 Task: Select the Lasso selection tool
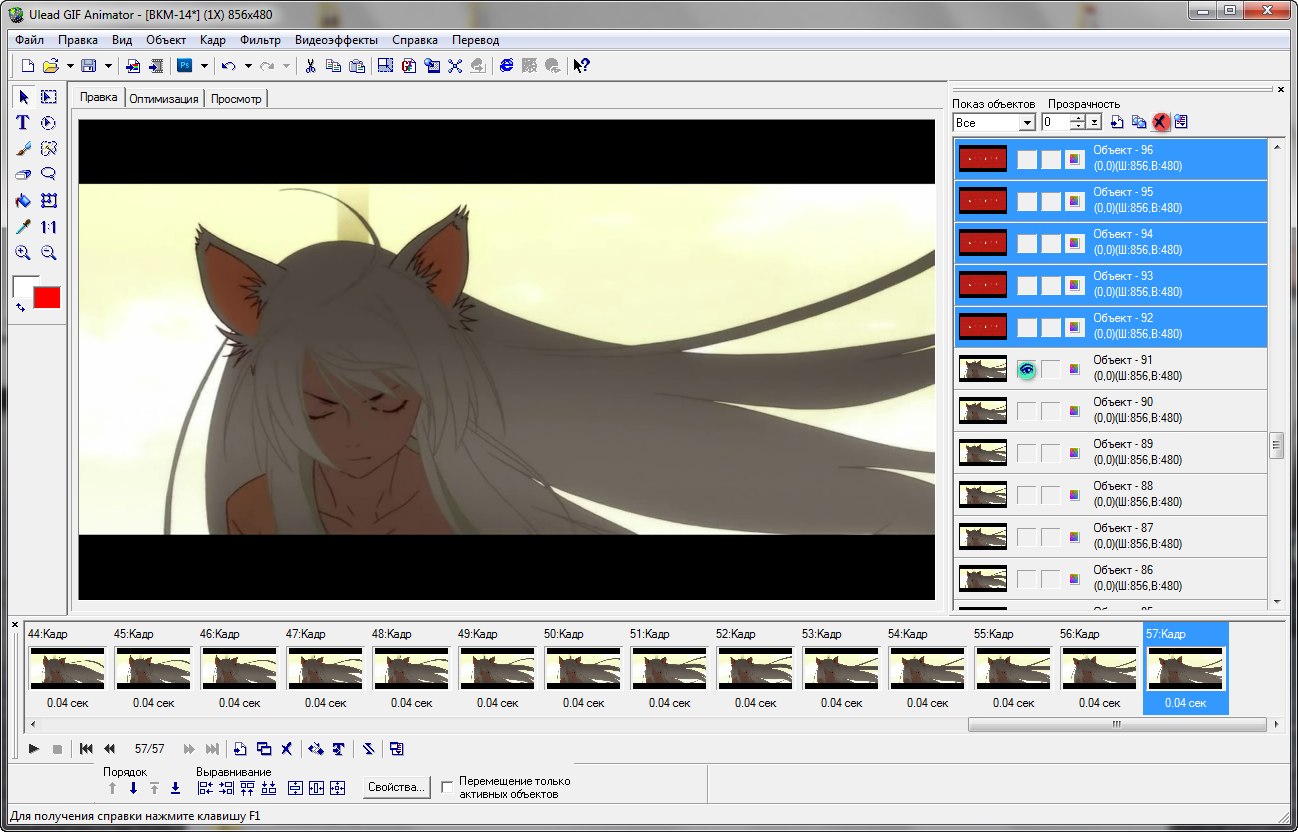click(48, 175)
